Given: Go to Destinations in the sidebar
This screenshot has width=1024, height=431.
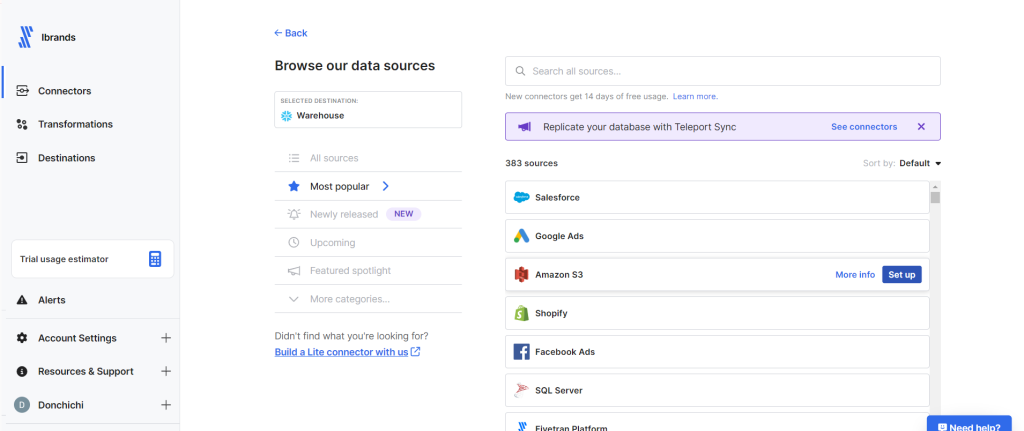Looking at the screenshot, I should 66,158.
